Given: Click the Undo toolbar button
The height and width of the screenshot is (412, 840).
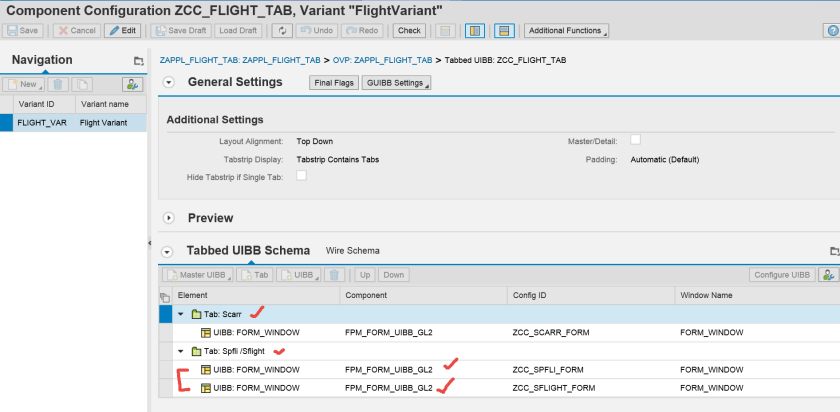Looking at the screenshot, I should pos(317,31).
